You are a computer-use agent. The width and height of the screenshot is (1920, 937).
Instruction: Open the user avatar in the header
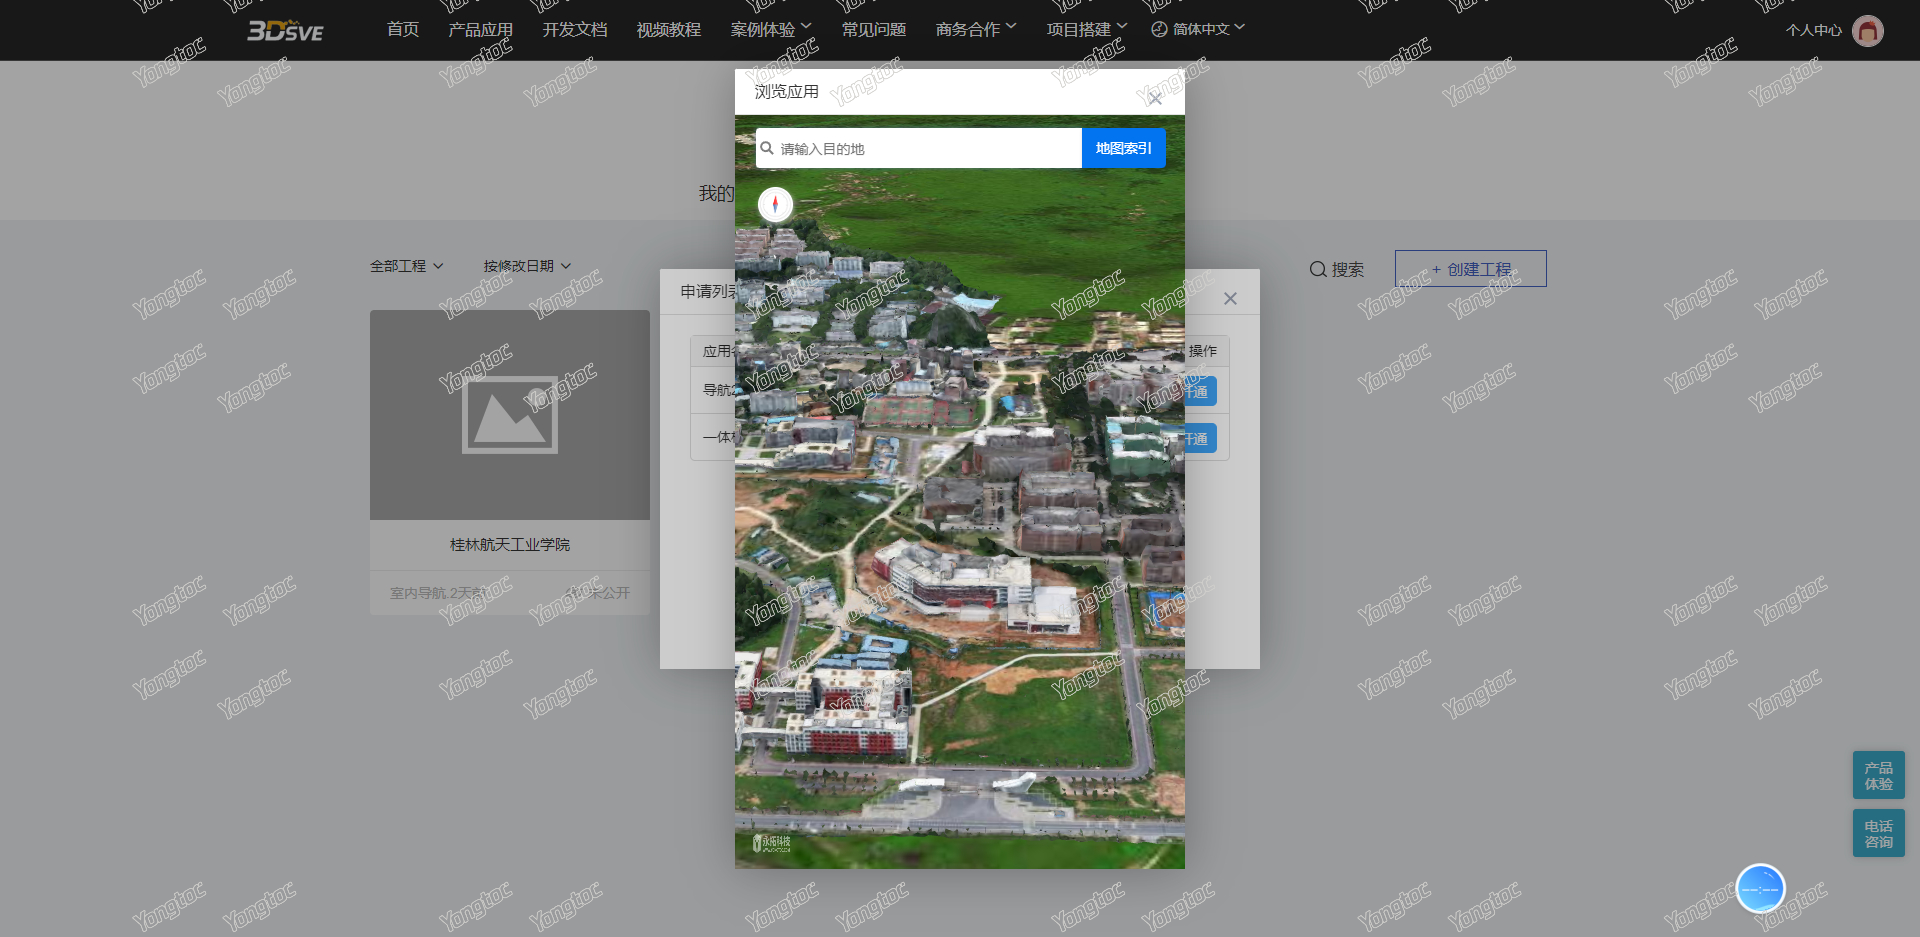[1867, 31]
